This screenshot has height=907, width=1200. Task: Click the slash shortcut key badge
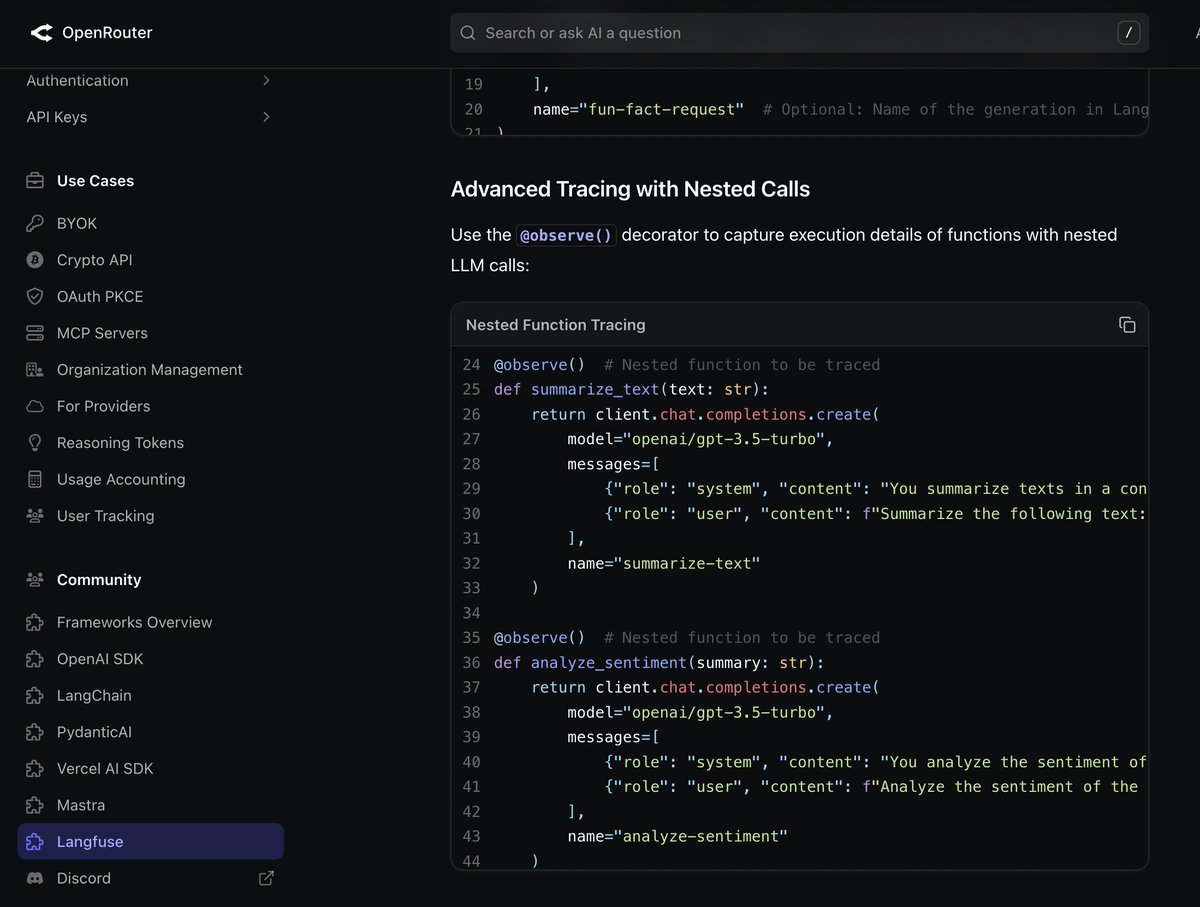tap(1129, 33)
